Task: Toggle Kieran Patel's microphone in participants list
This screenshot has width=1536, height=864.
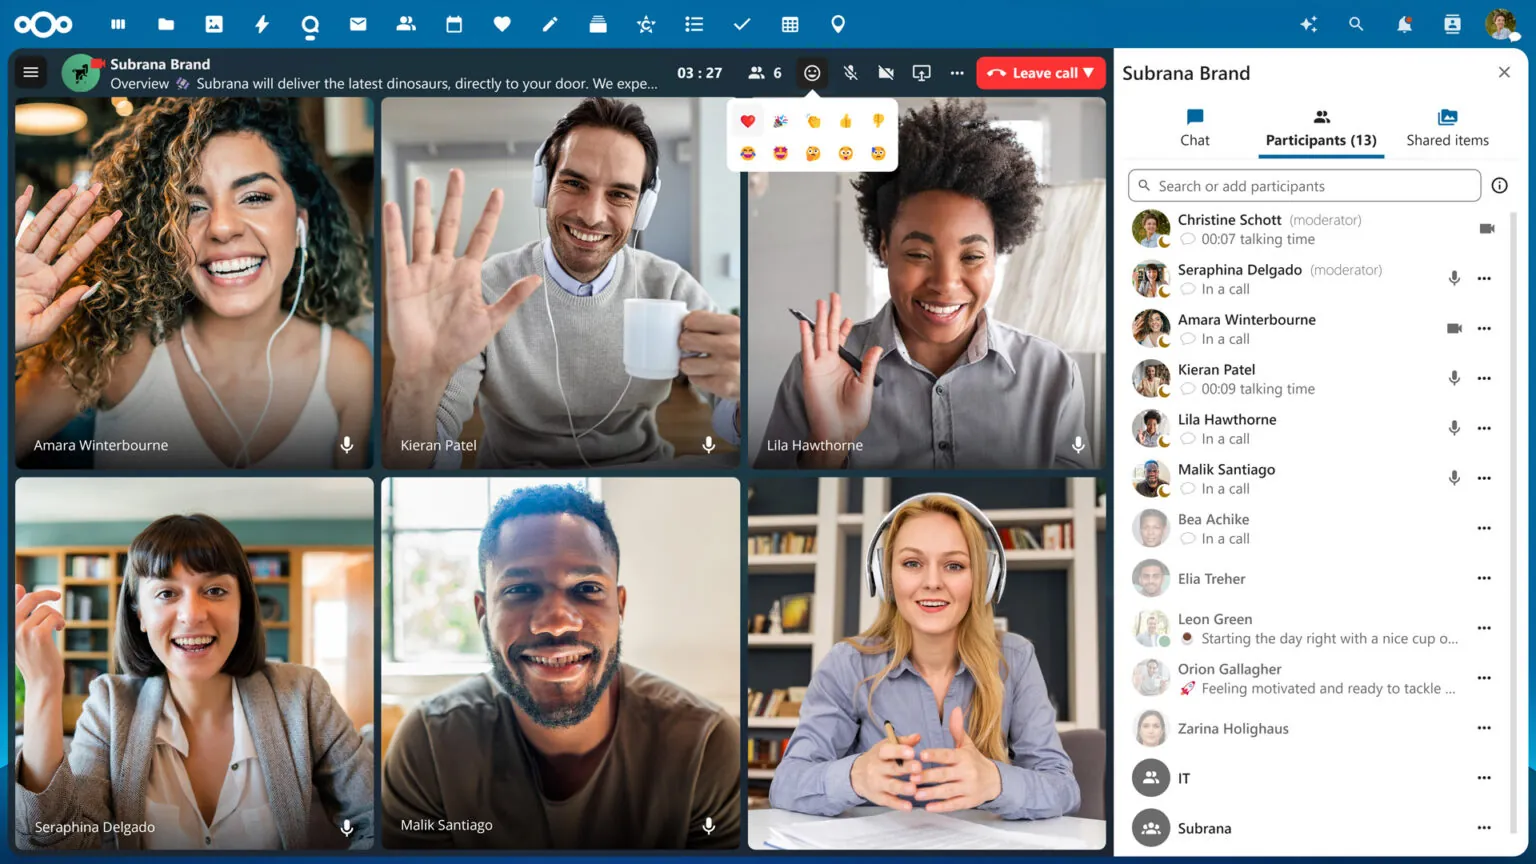Action: pyautogui.click(x=1454, y=378)
